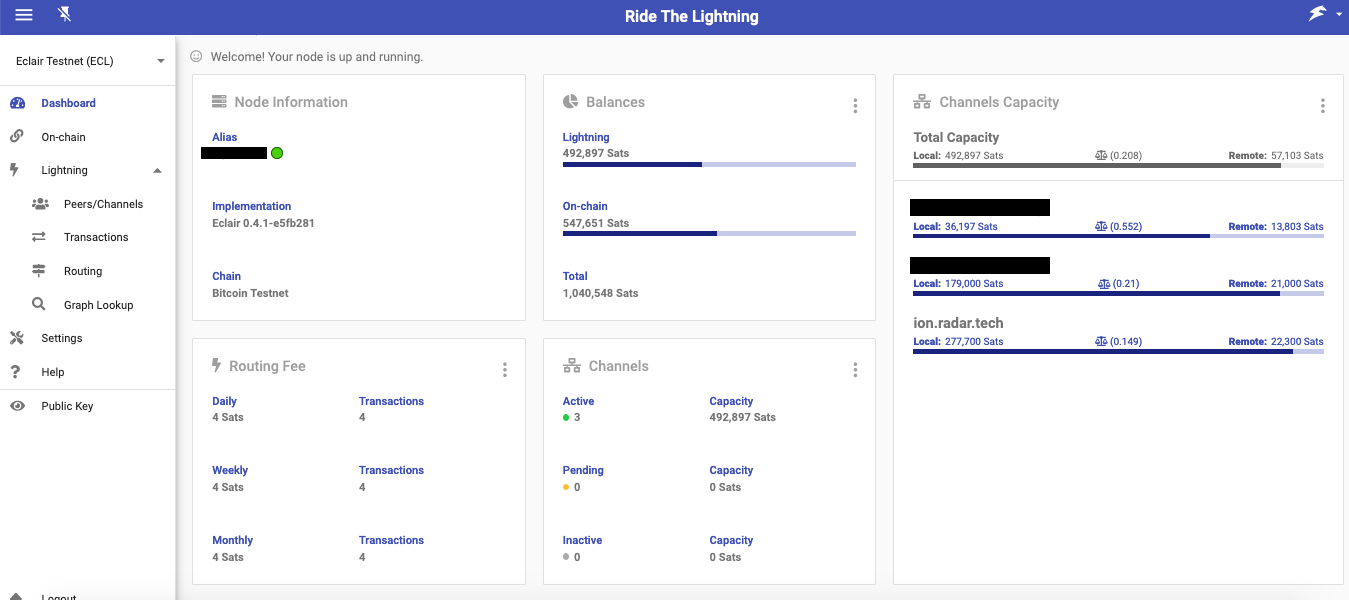
Task: Go to On-chain section
Action: click(x=63, y=137)
